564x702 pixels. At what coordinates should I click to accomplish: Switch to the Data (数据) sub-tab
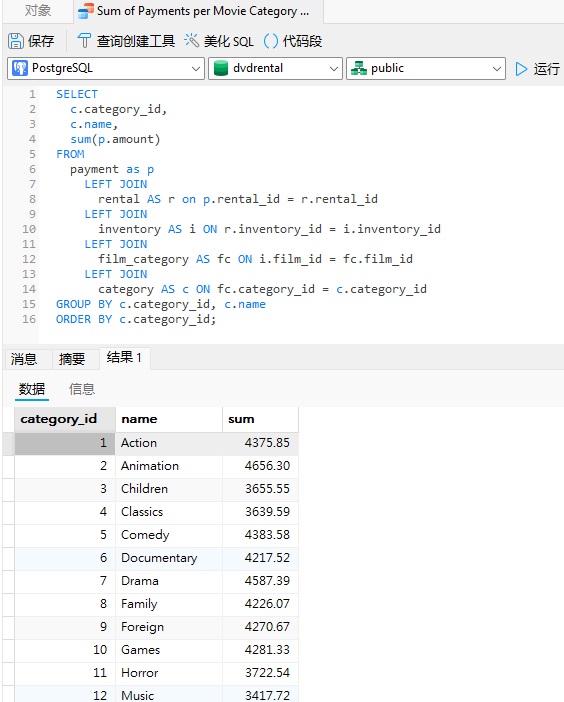click(32, 389)
